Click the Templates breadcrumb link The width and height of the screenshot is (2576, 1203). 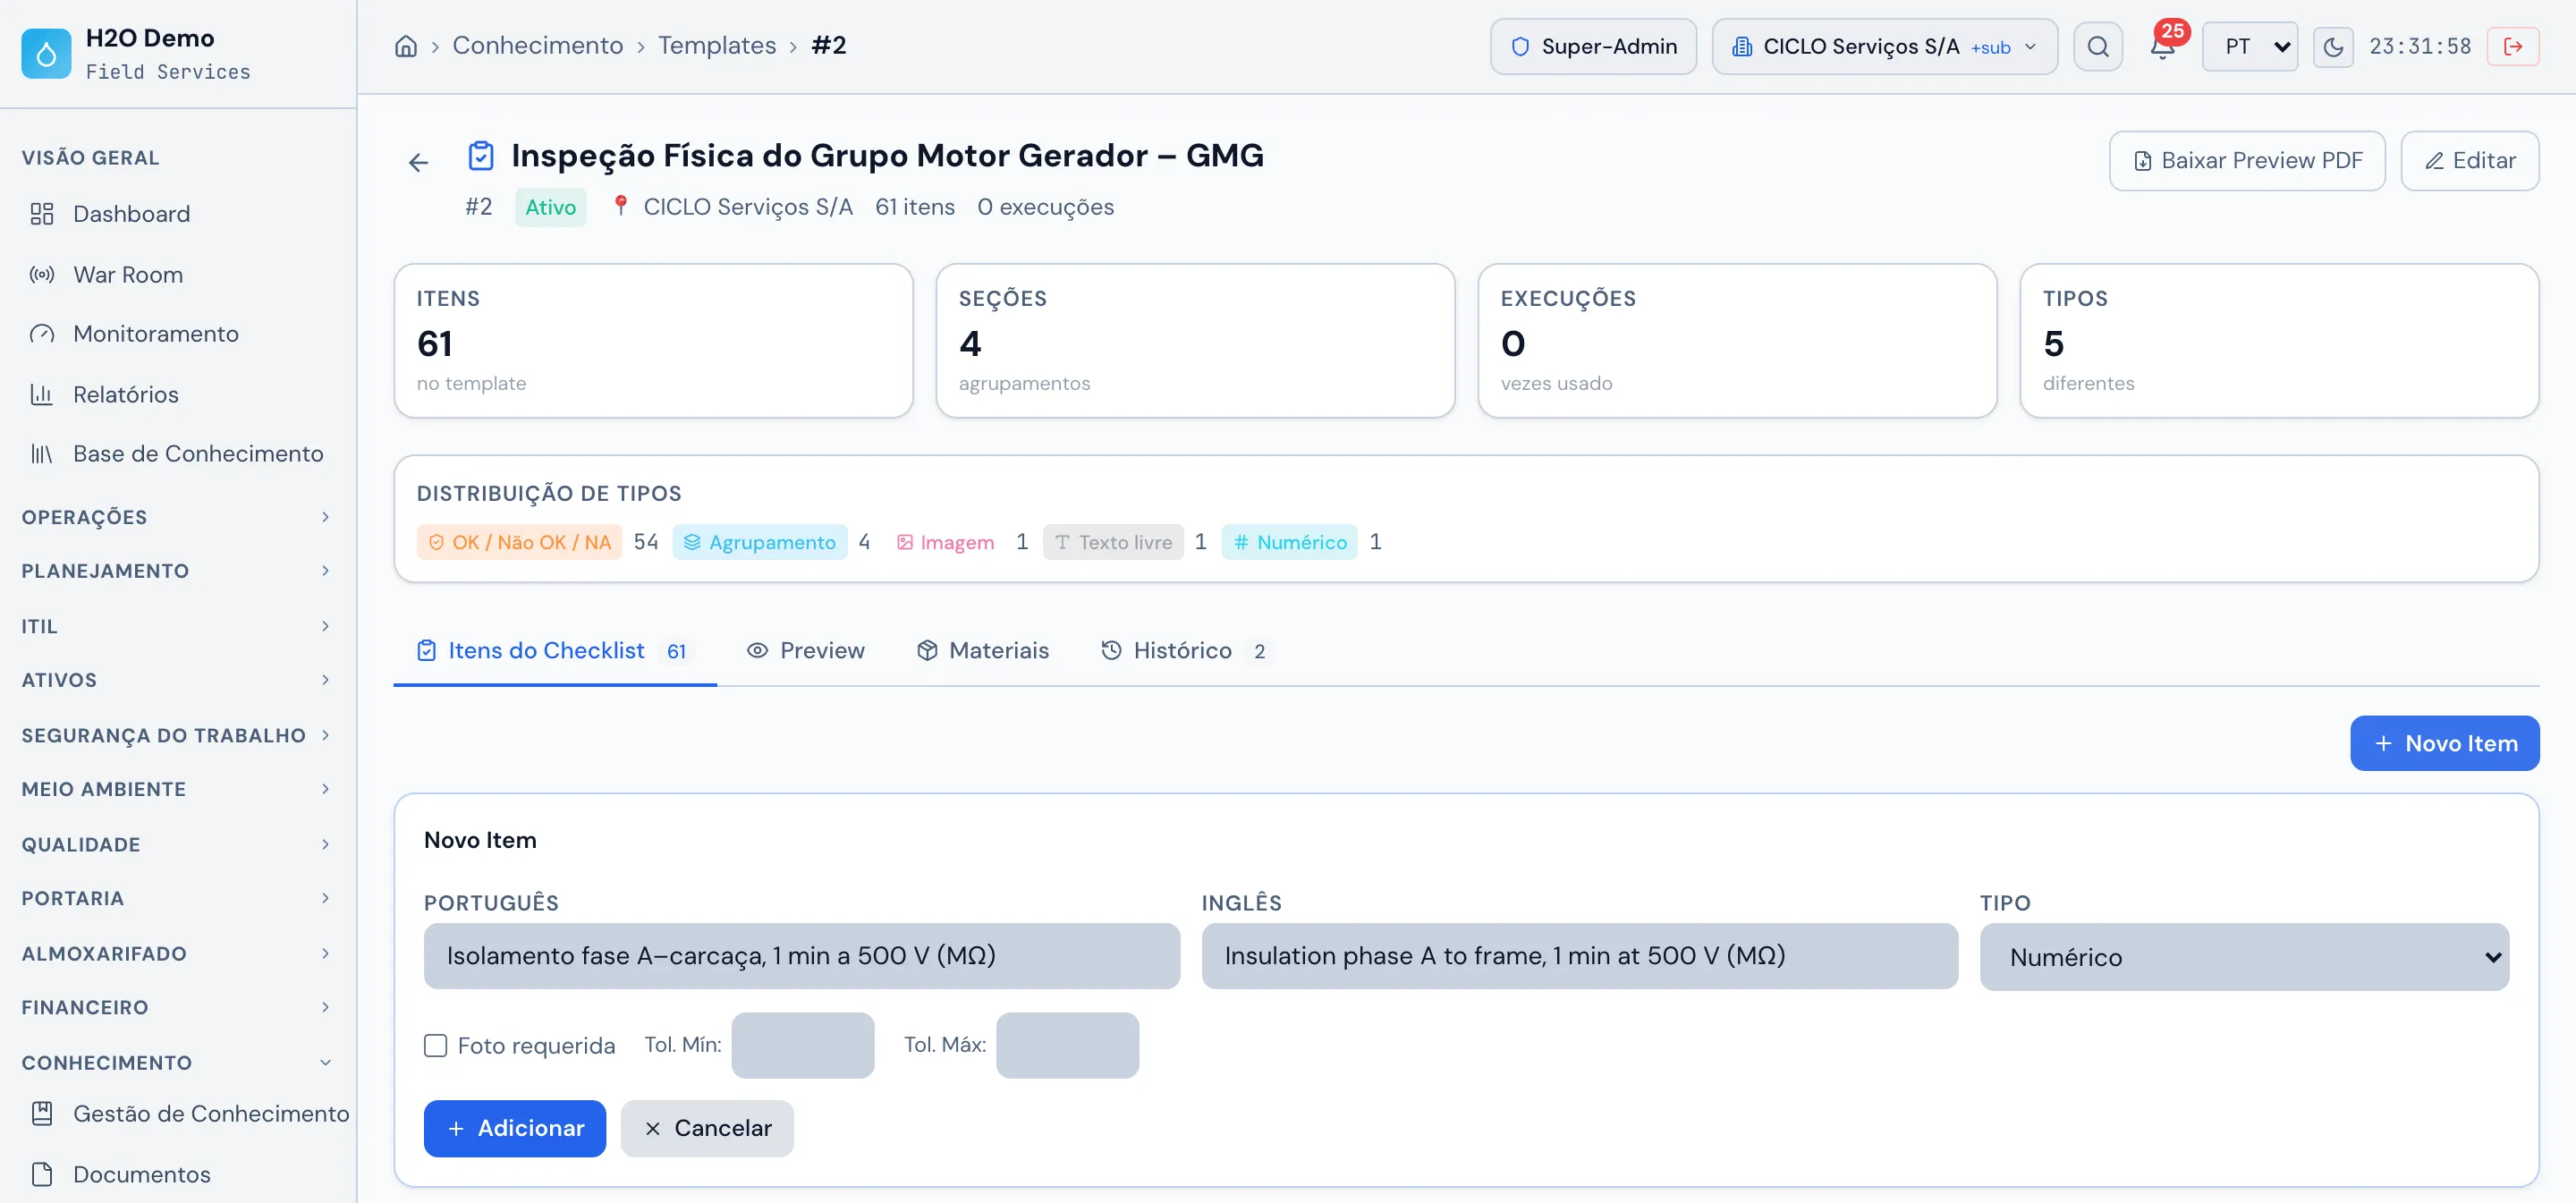point(717,46)
